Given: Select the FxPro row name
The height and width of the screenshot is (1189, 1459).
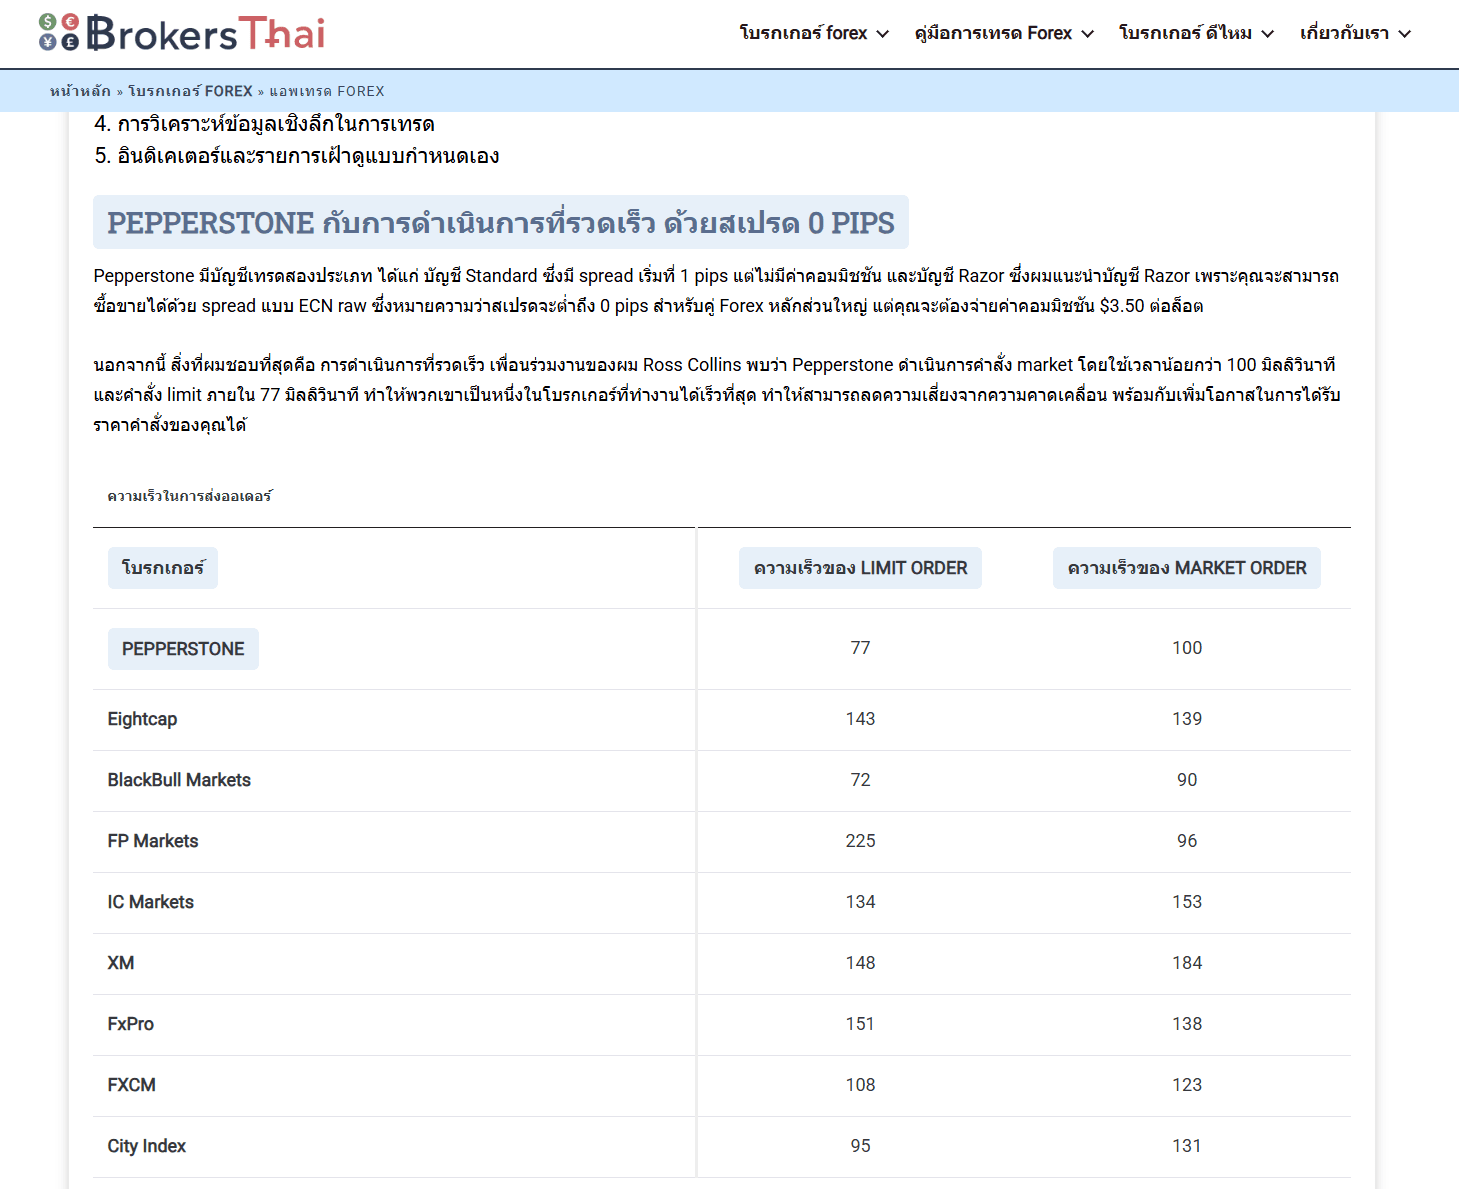Looking at the screenshot, I should coord(131,1024).
